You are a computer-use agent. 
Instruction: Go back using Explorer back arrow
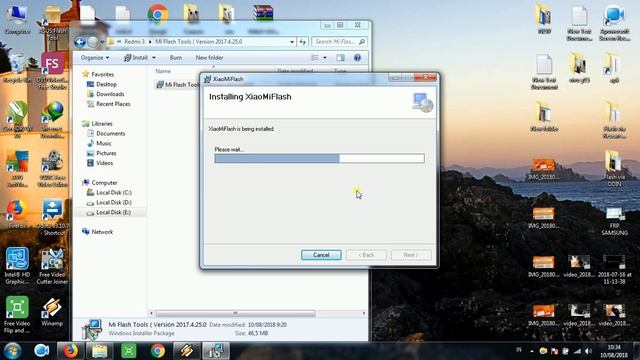point(80,42)
